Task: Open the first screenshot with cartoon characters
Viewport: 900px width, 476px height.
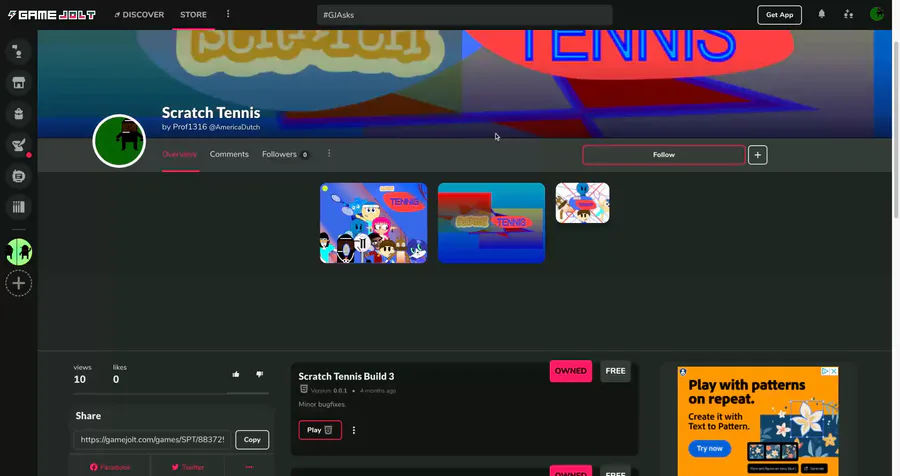Action: 374,223
